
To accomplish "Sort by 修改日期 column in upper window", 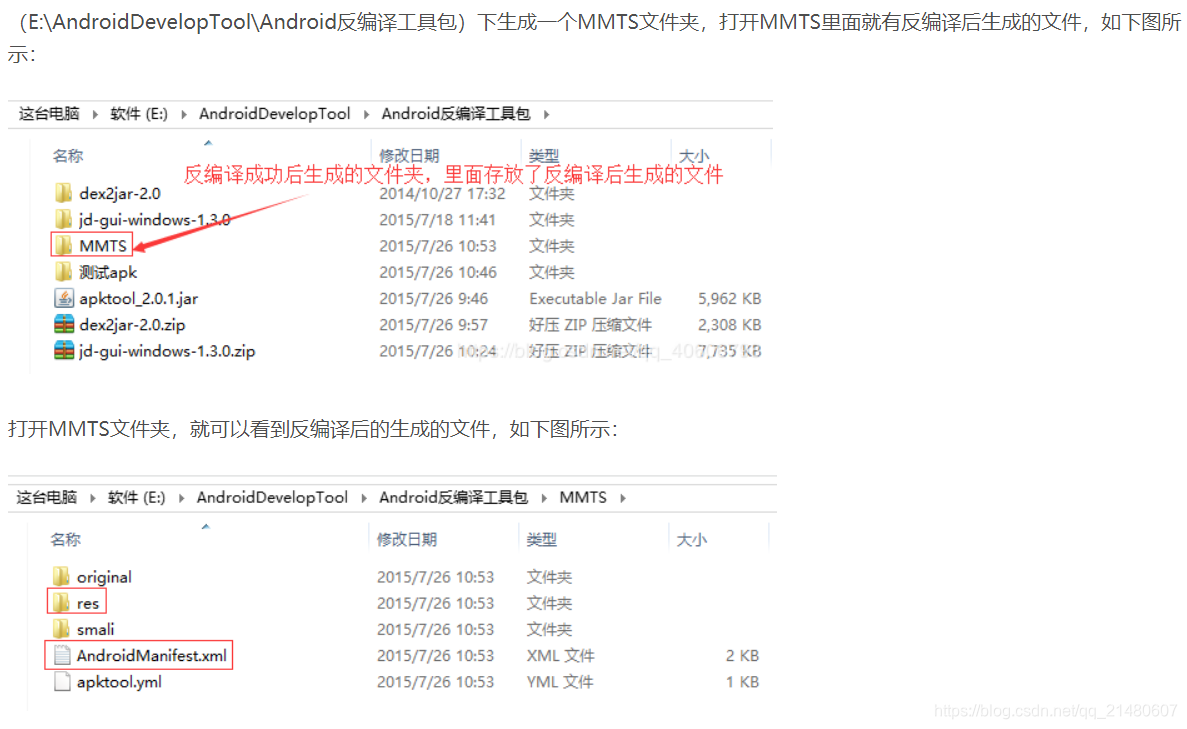I will click(x=409, y=156).
